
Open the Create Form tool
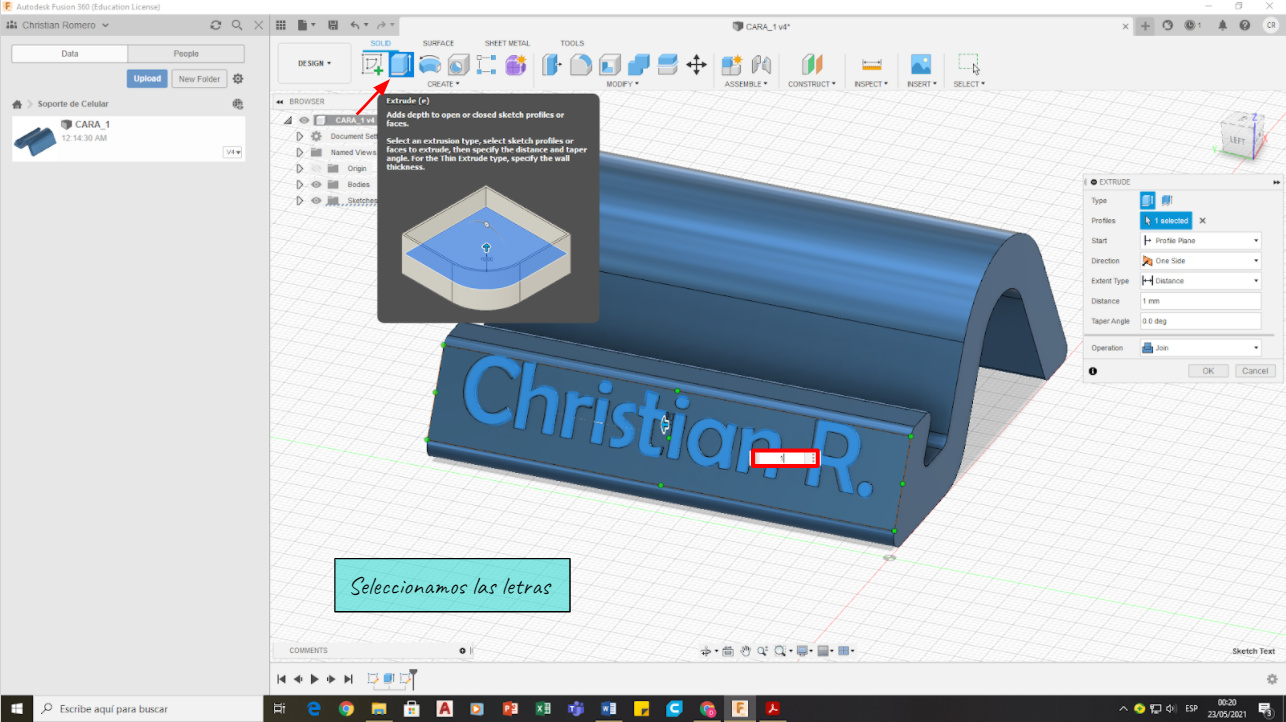tap(516, 65)
